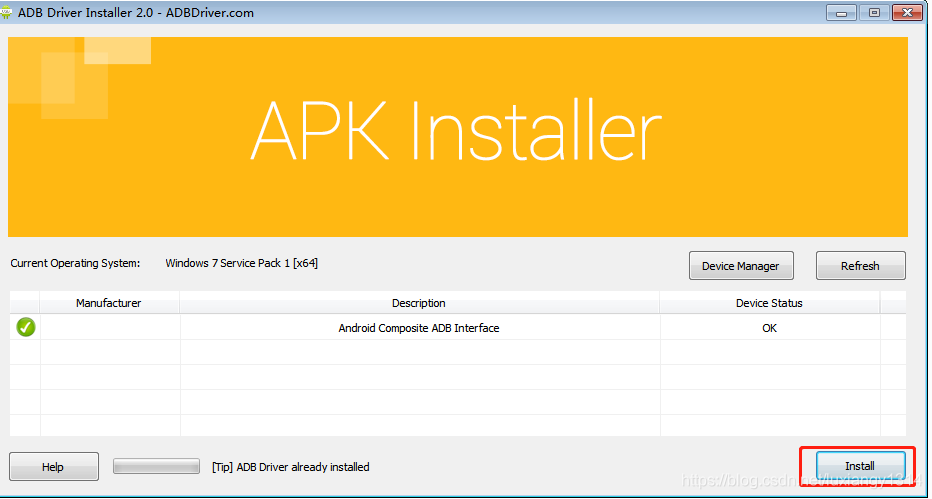
Task: Click the progress bar next to Help
Action: pyautogui.click(x=156, y=466)
